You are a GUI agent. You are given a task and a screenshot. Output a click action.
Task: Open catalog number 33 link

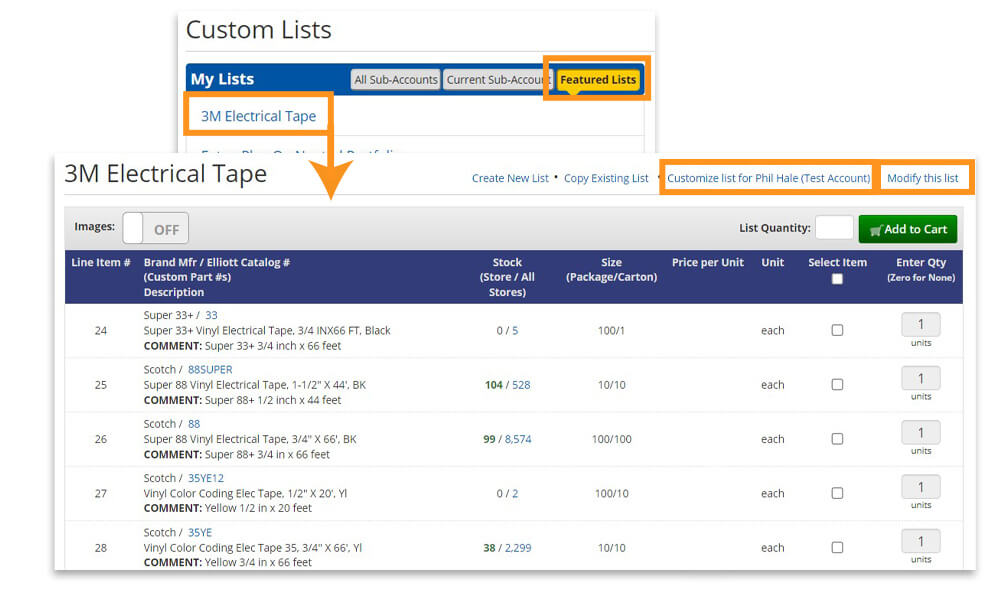(211, 315)
